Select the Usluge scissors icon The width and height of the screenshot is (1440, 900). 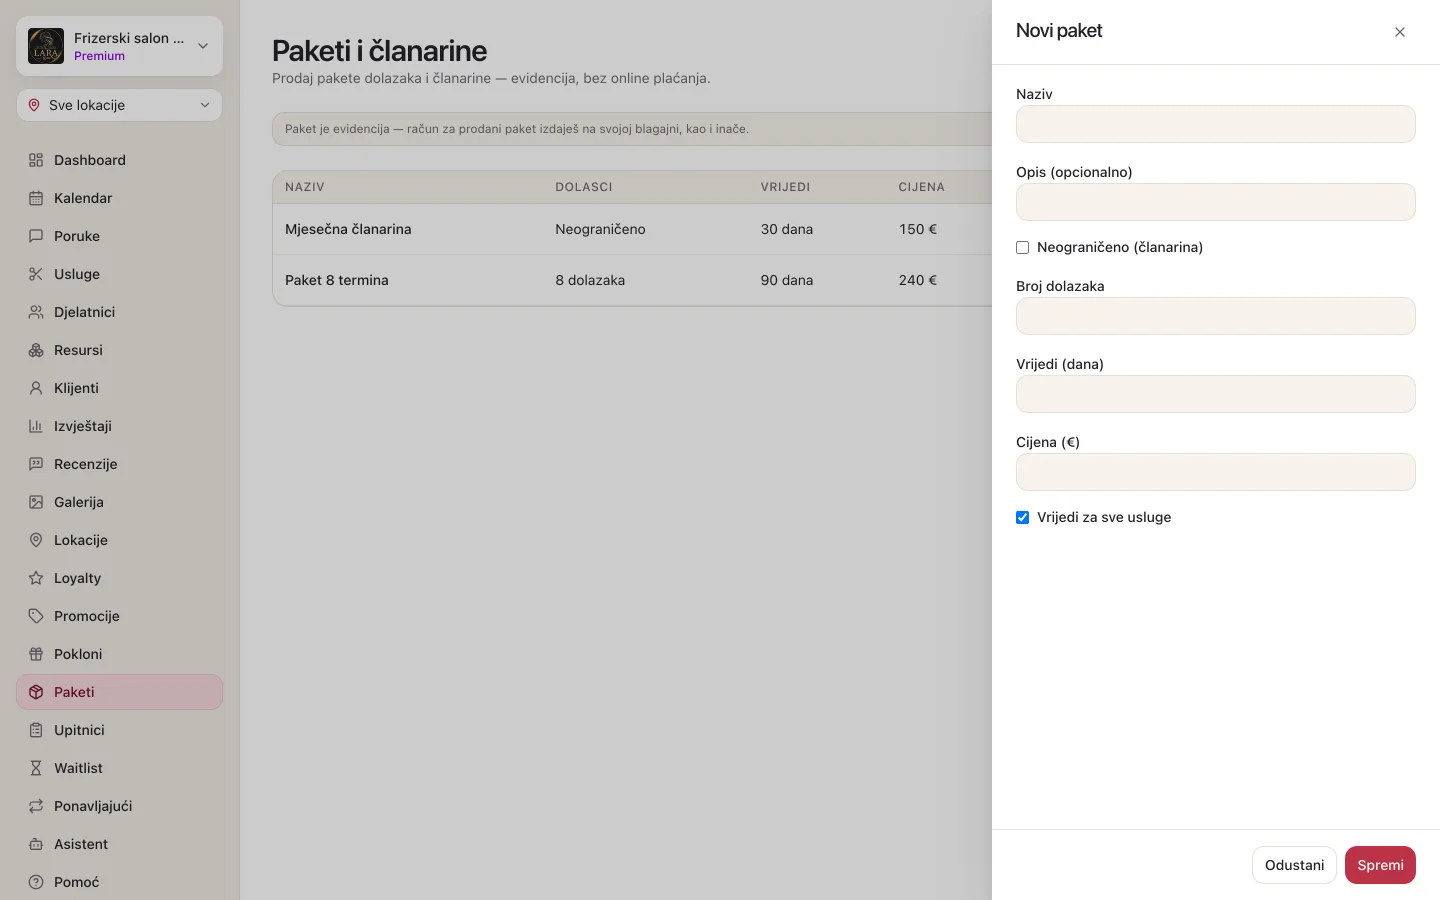coord(36,274)
